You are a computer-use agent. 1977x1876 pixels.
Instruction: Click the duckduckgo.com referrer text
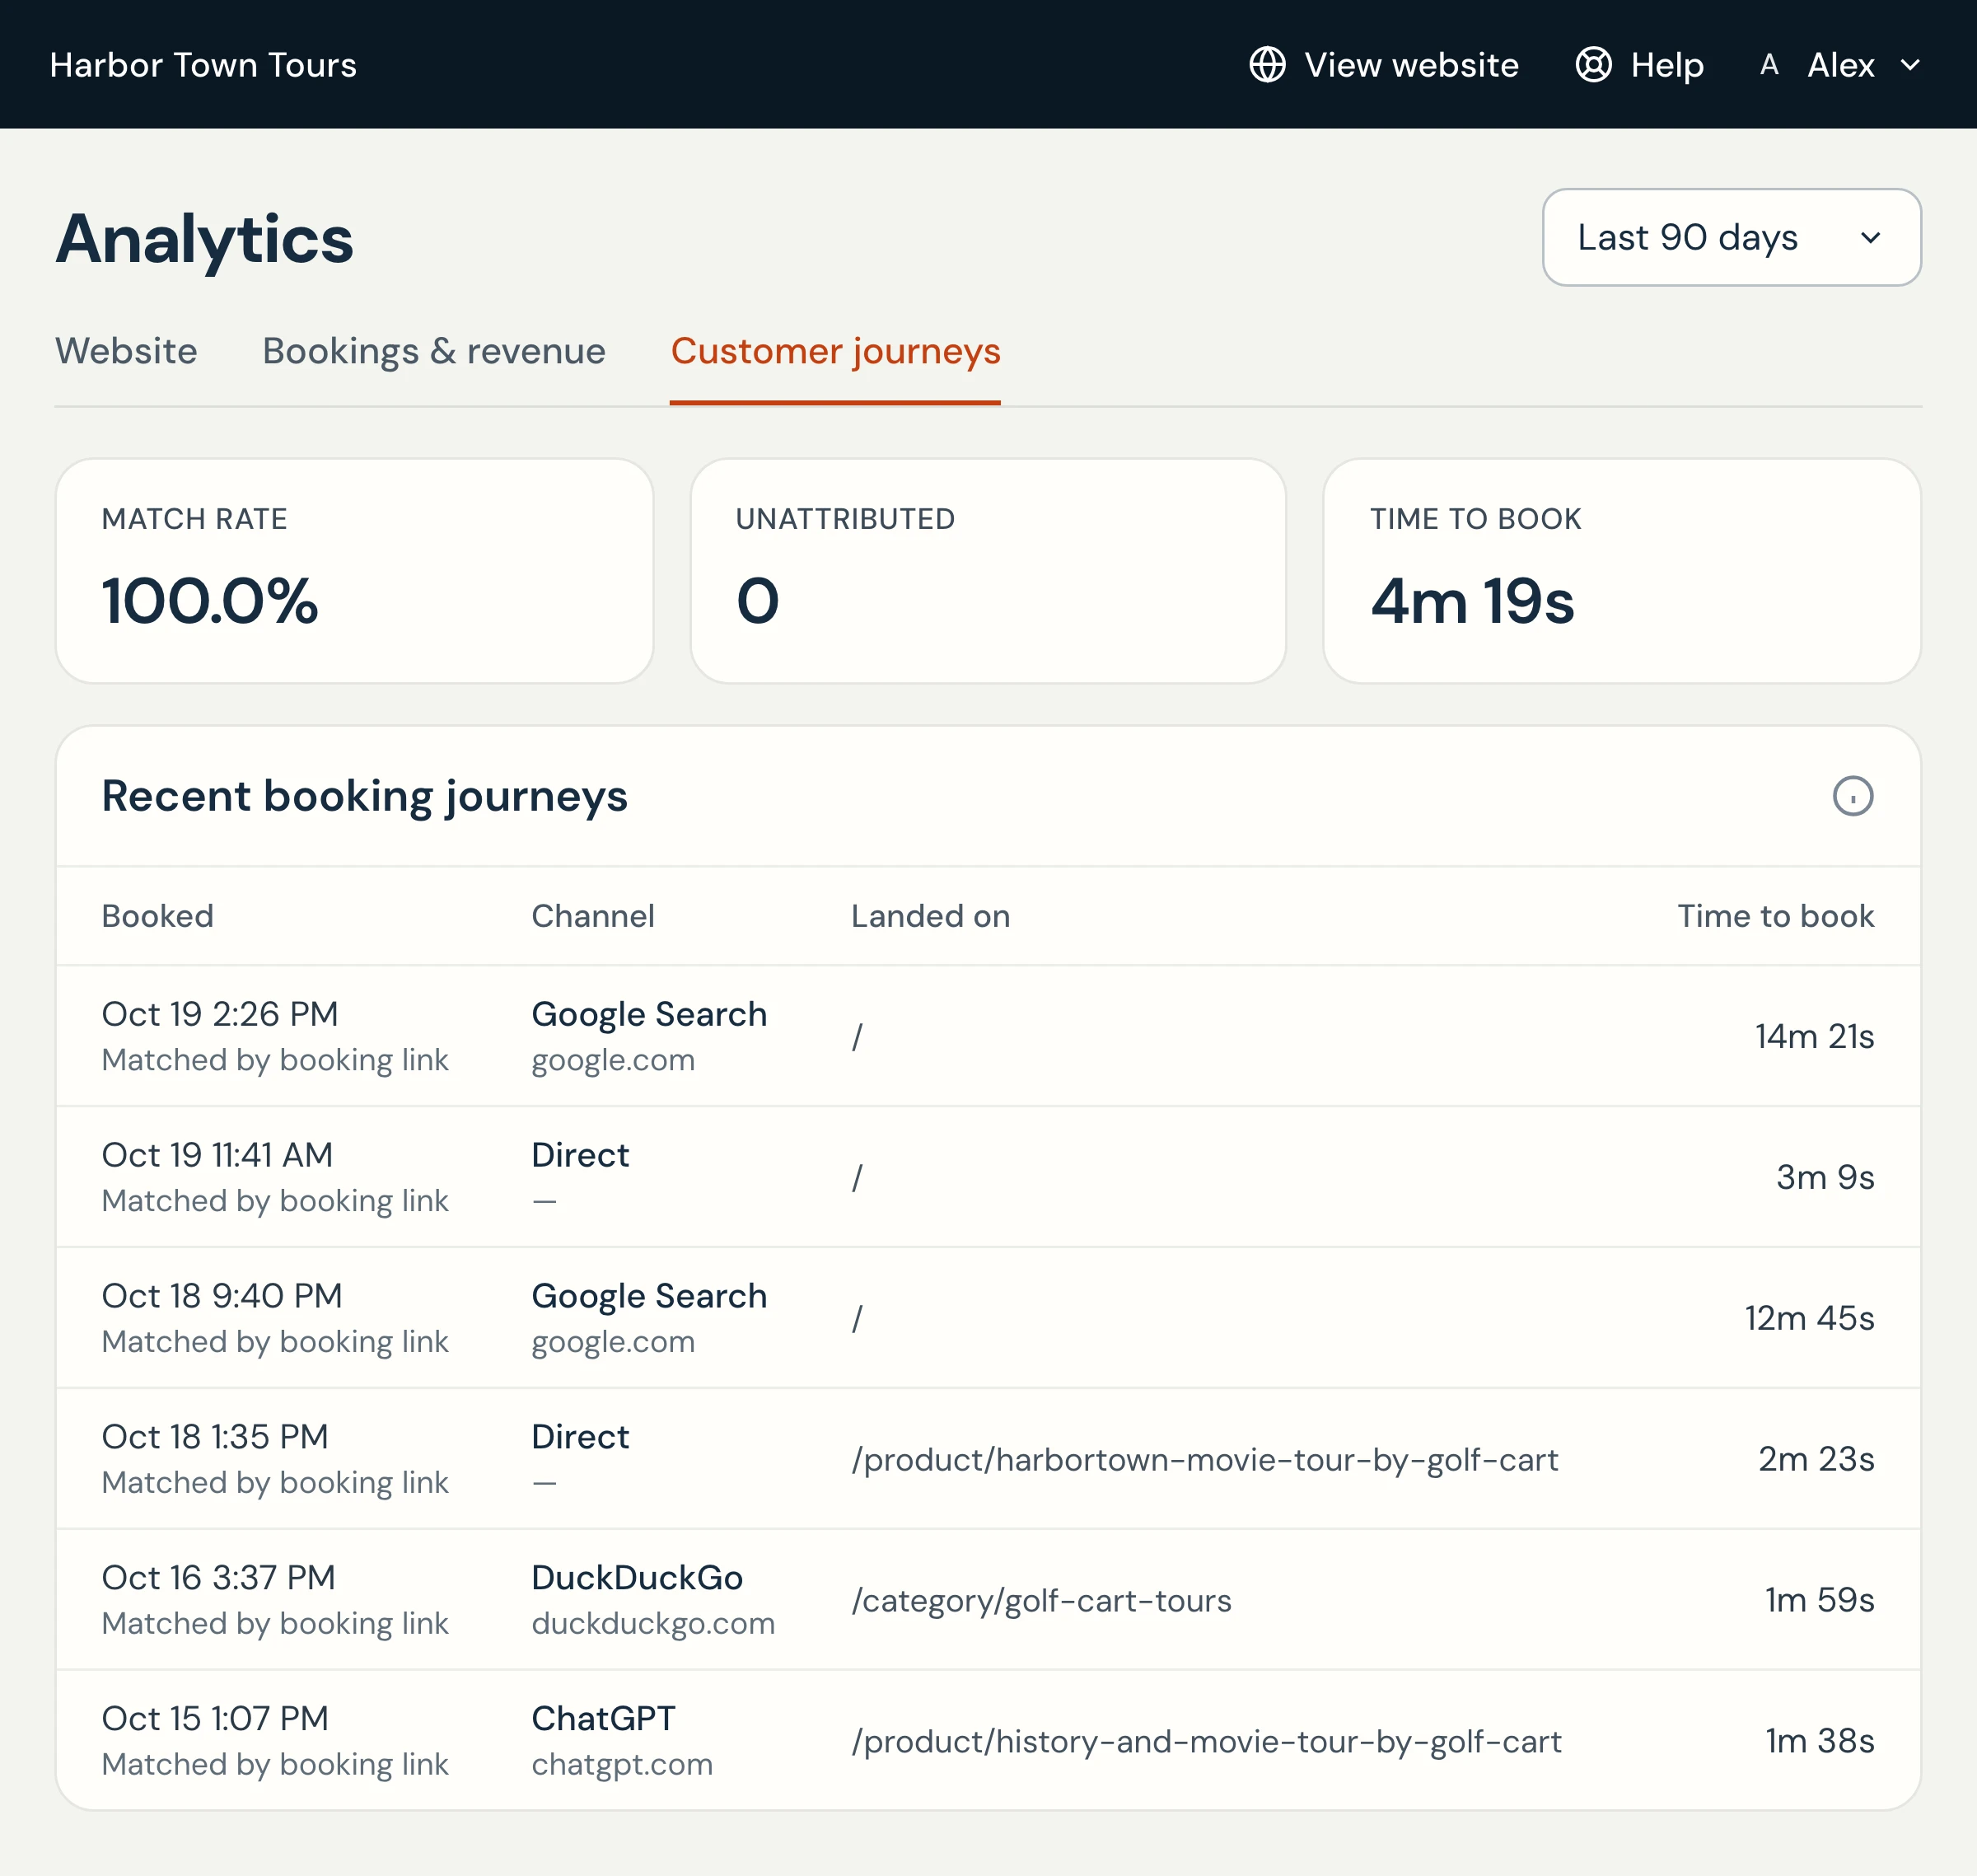point(653,1623)
